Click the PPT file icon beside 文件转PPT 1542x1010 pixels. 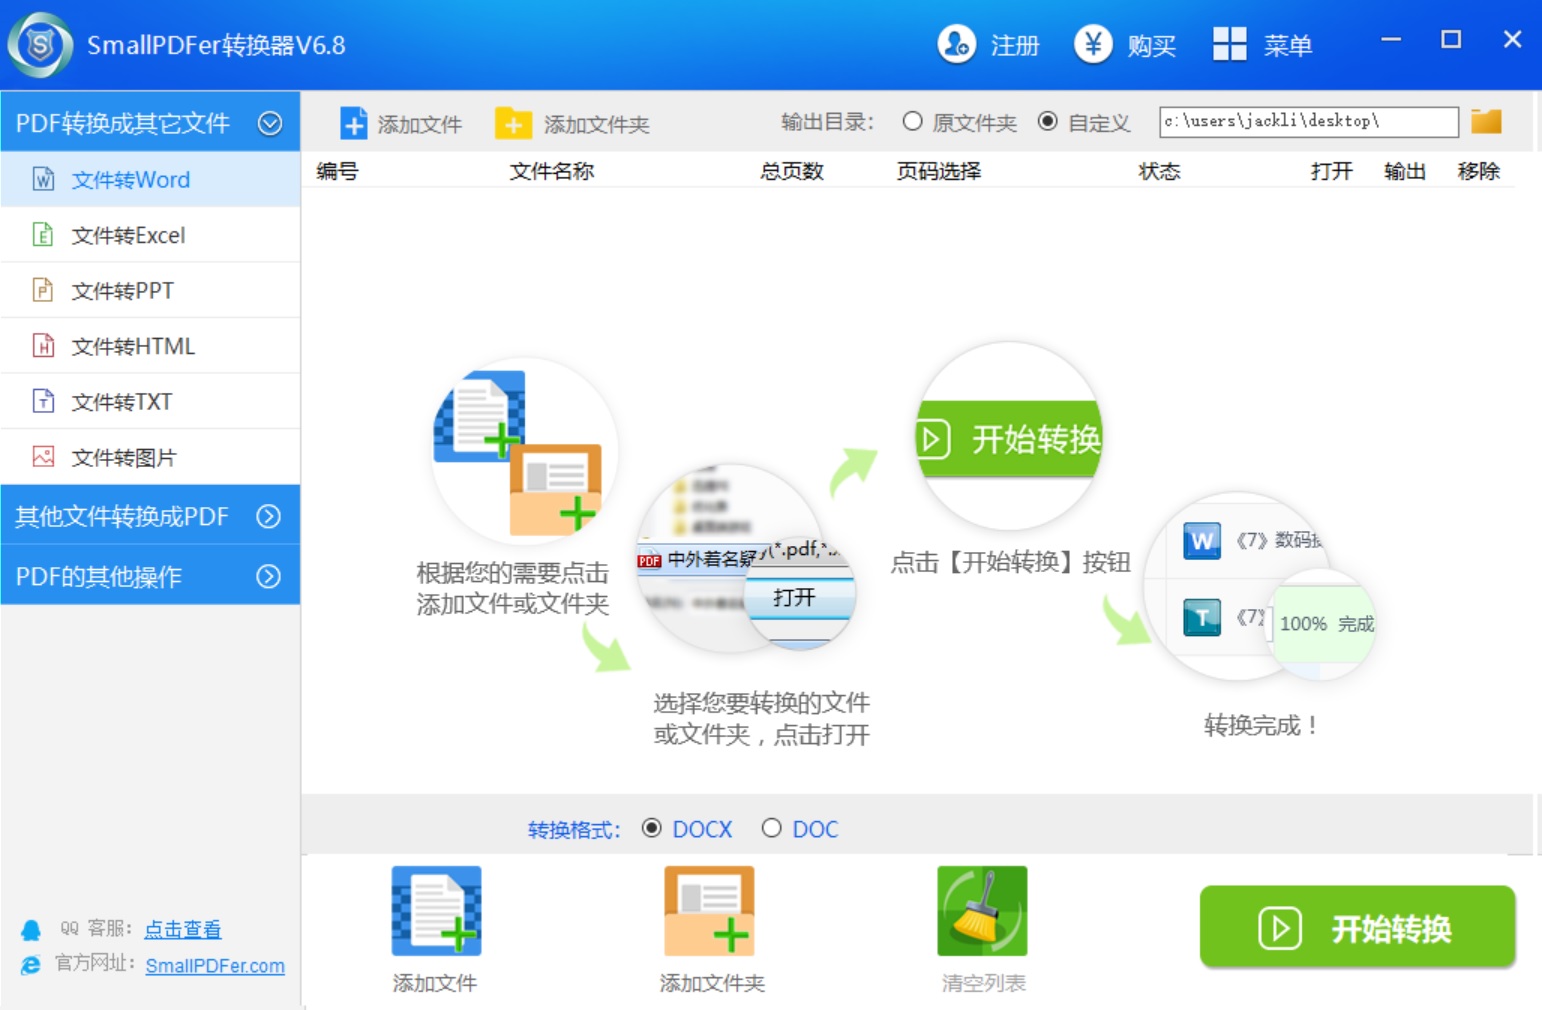[43, 290]
